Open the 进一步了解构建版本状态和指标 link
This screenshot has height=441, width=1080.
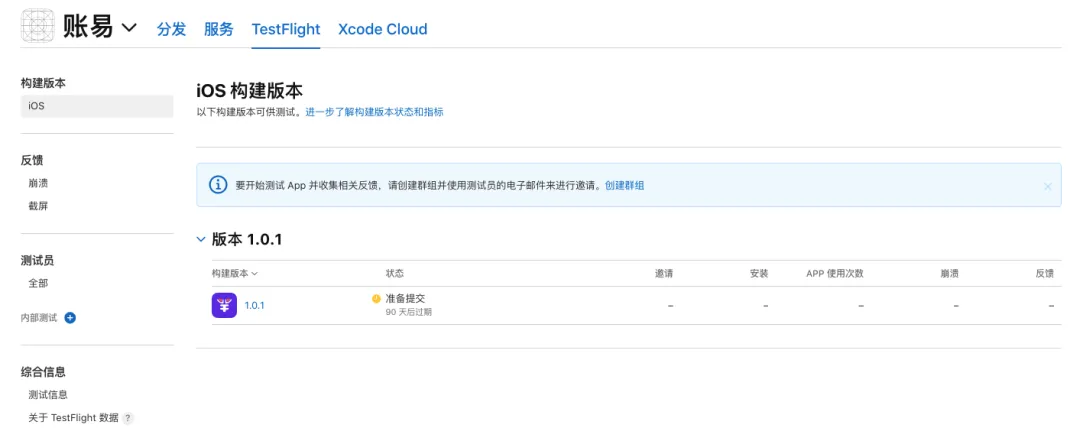[374, 112]
